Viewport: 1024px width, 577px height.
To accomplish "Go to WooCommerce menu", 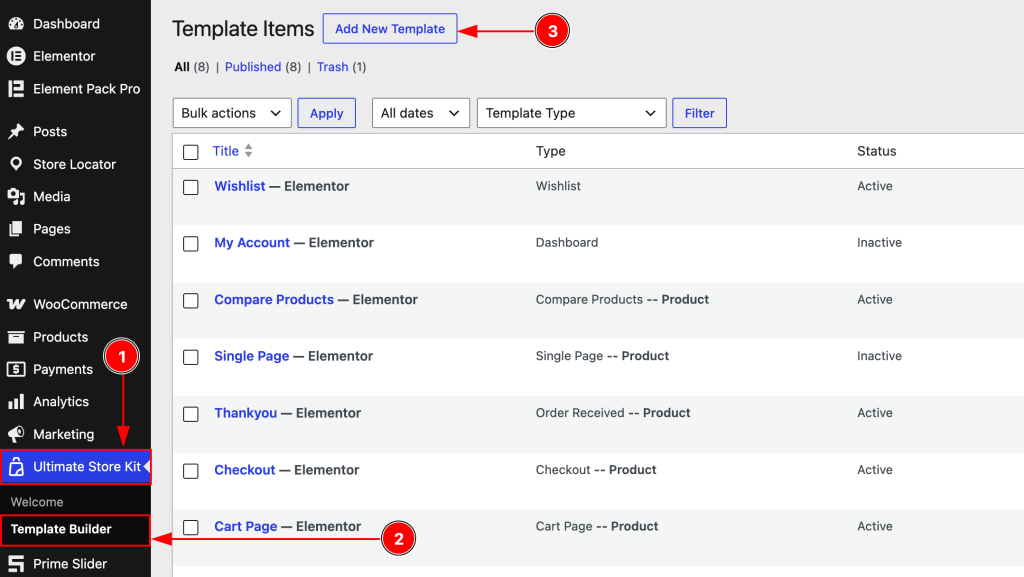I will click(x=75, y=304).
